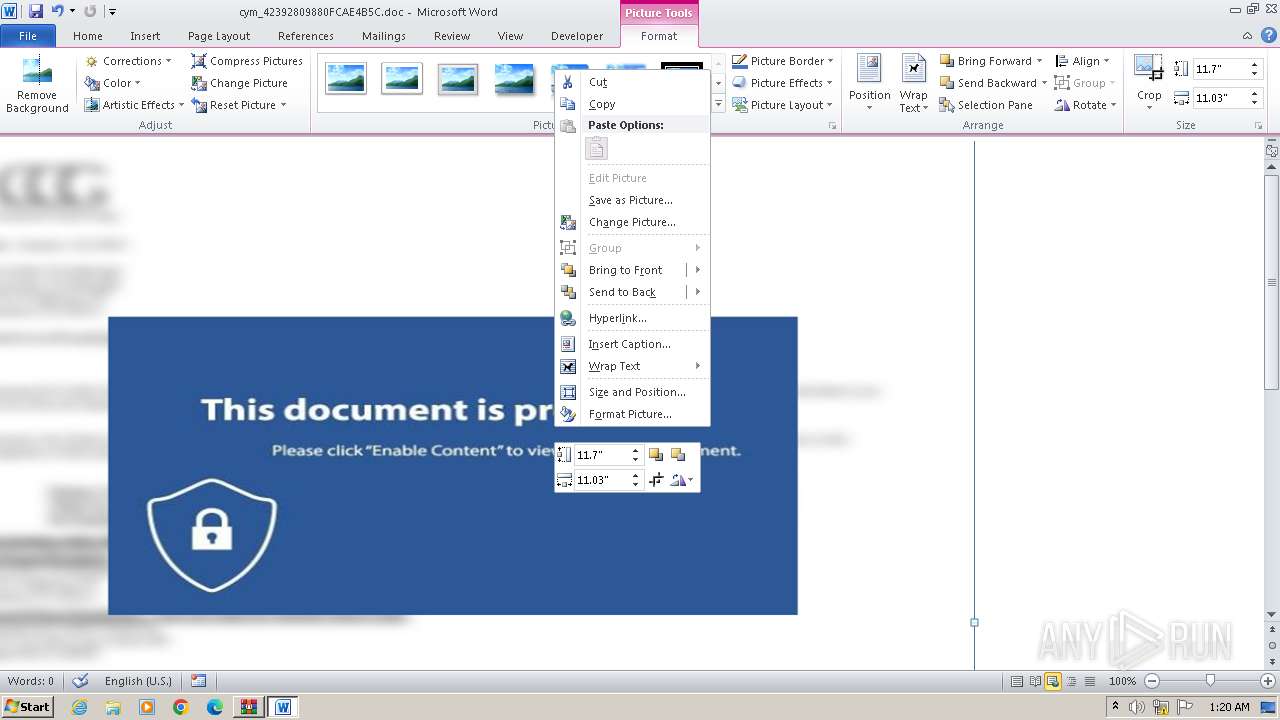Switch to Web Layout view
1280x720 pixels.
point(1053,681)
